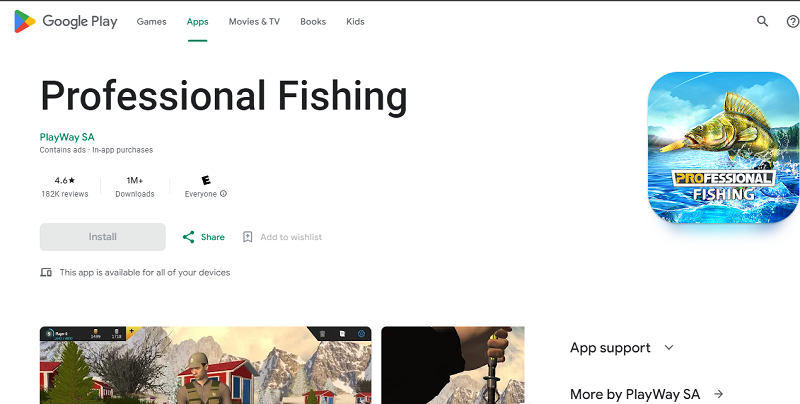The image size is (800, 404).
Task: Click the 4.6 star rating
Action: [x=65, y=180]
